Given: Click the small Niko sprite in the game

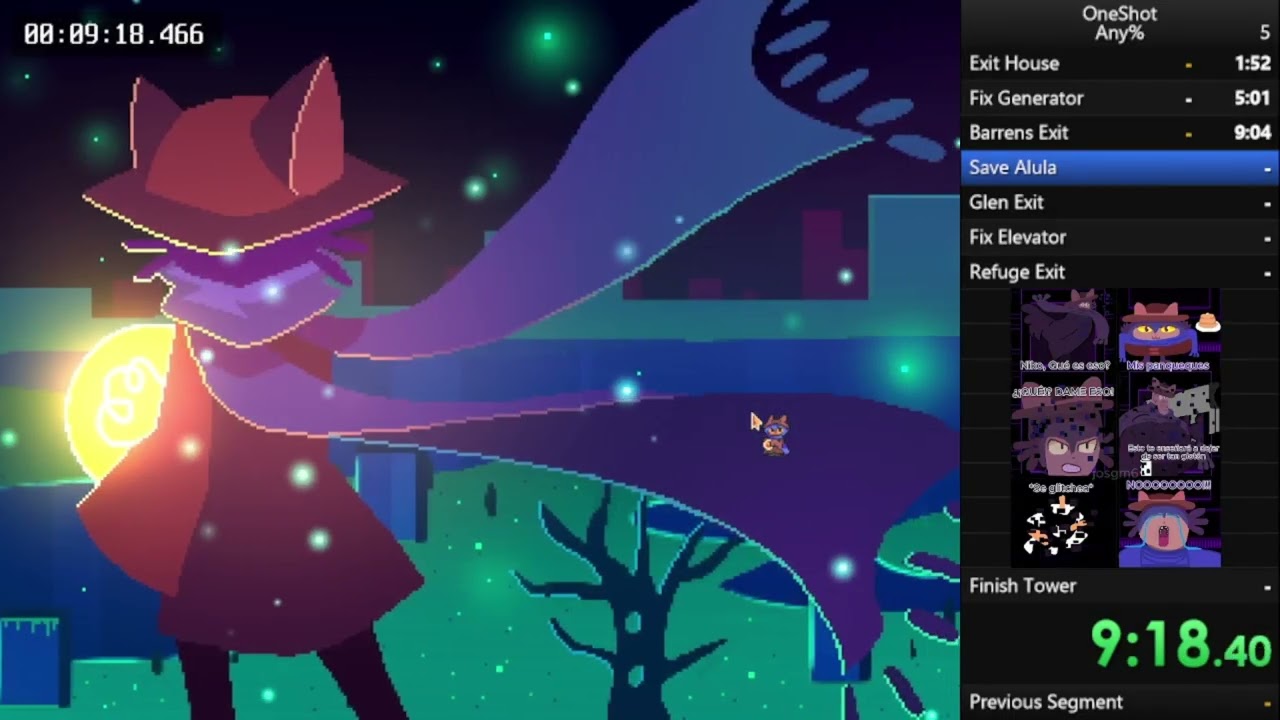Looking at the screenshot, I should click(x=775, y=435).
